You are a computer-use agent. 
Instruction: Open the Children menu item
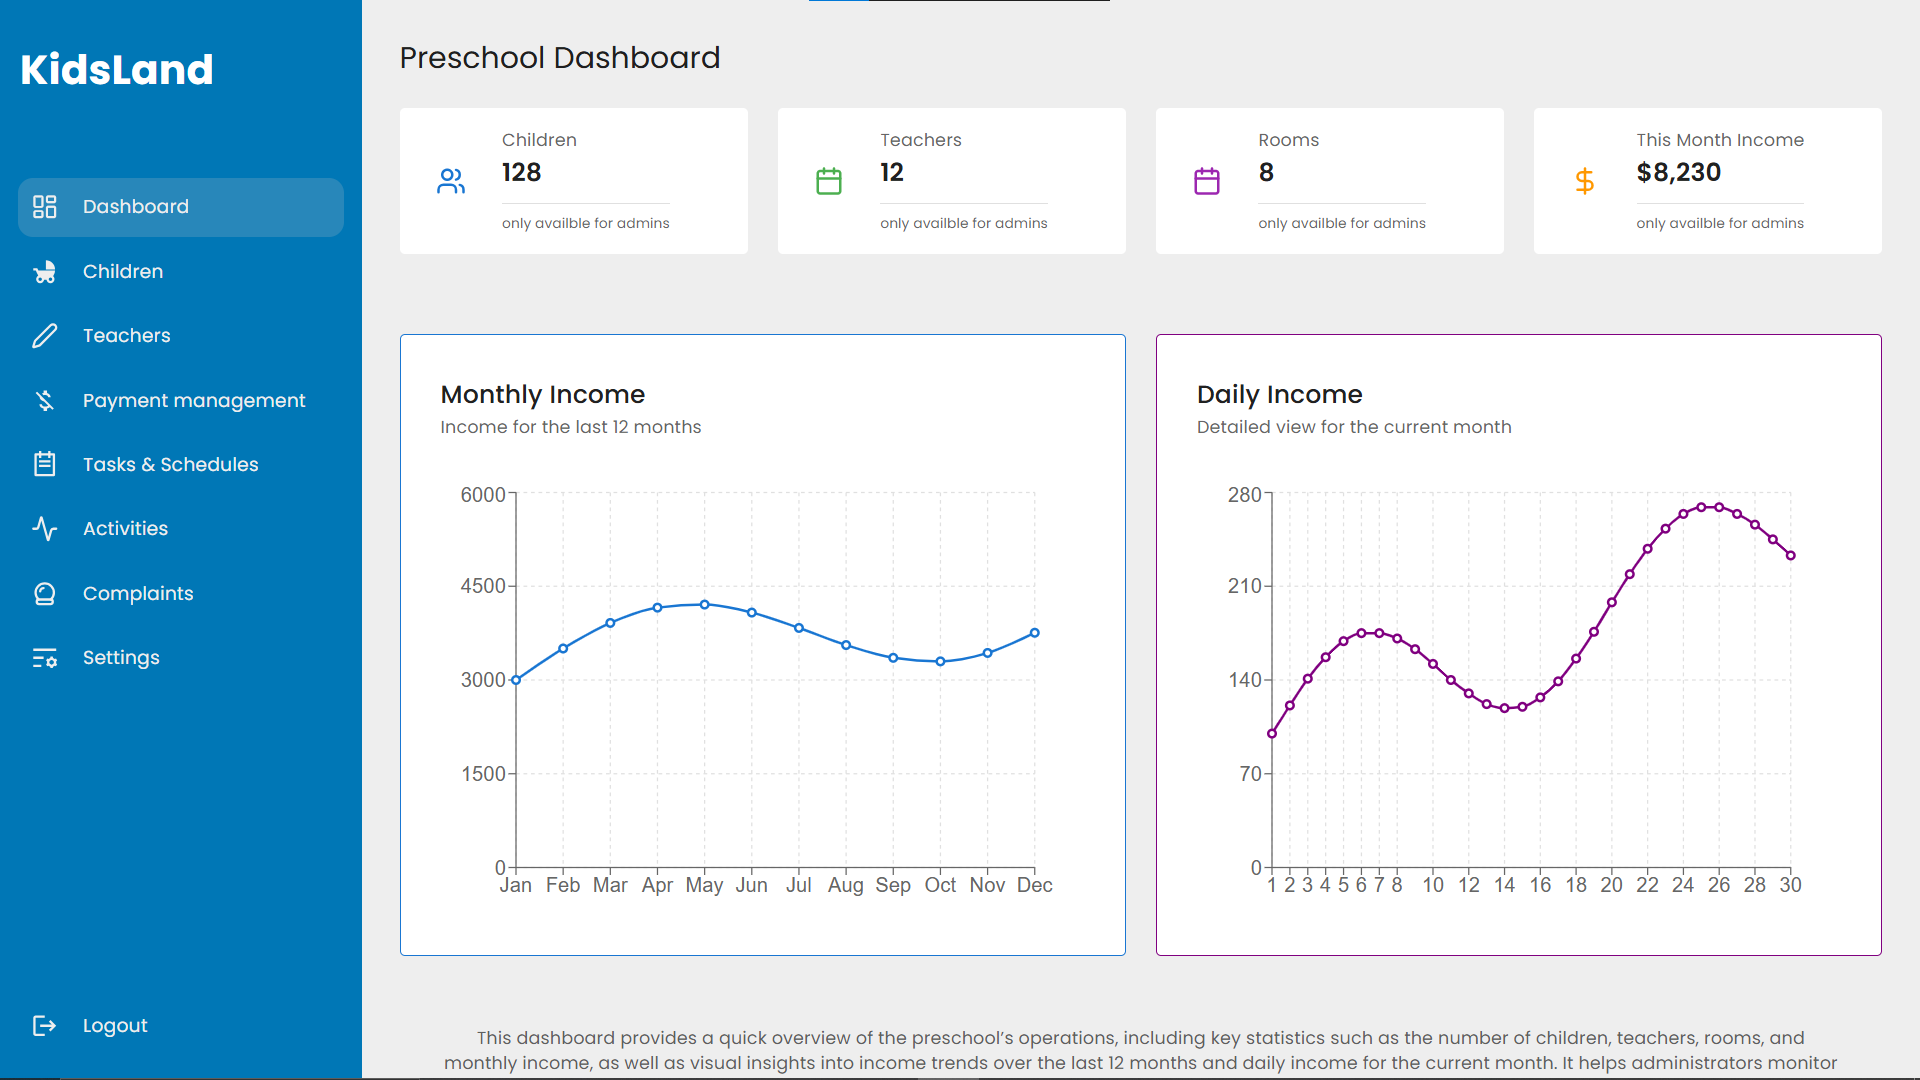122,272
